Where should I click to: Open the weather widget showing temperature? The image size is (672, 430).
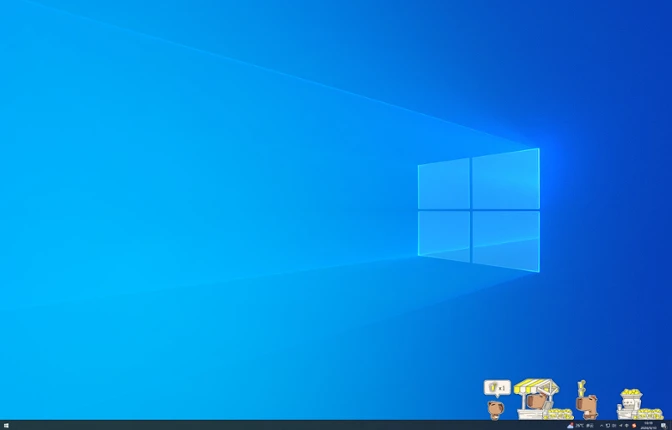[x=581, y=425]
